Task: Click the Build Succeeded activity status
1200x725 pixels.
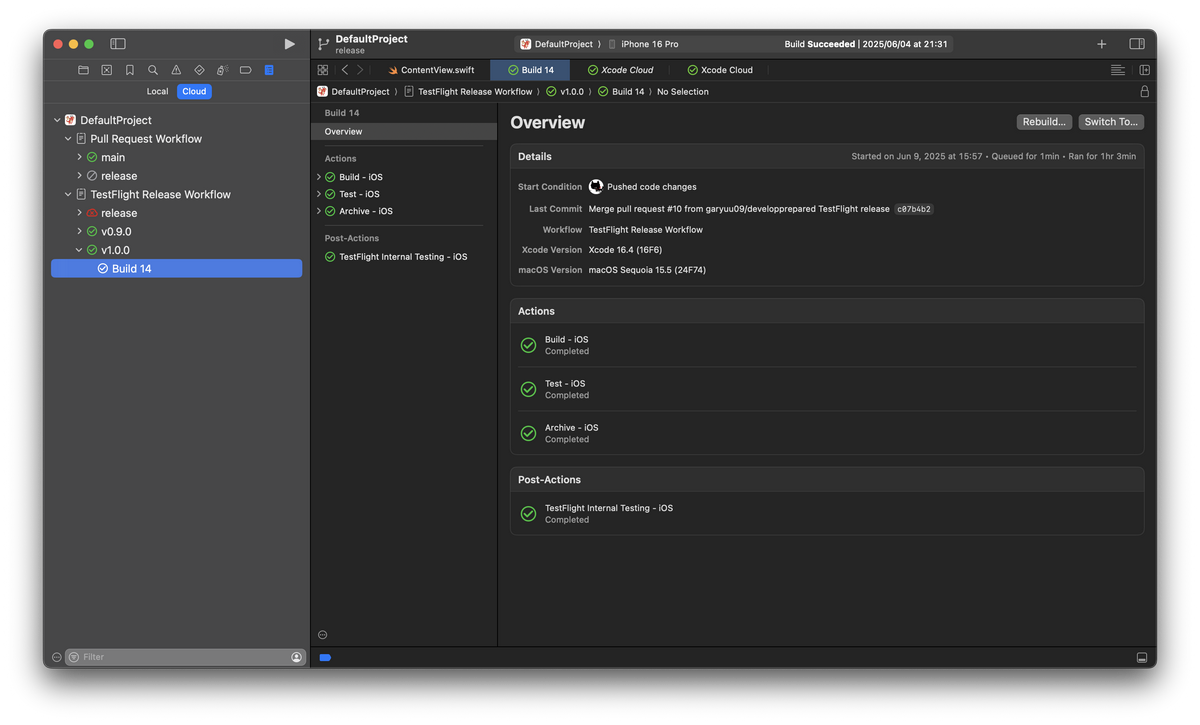Action: [866, 44]
